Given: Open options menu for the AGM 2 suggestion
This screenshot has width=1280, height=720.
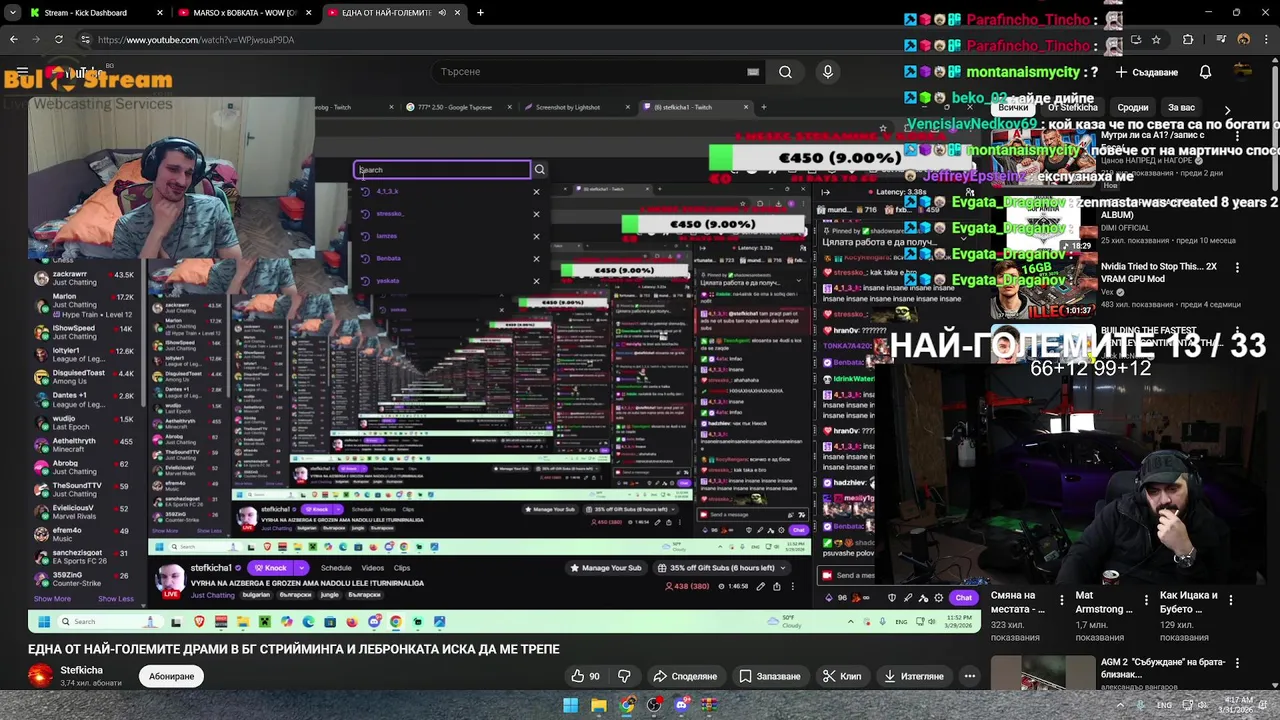Looking at the screenshot, I should [1237, 663].
